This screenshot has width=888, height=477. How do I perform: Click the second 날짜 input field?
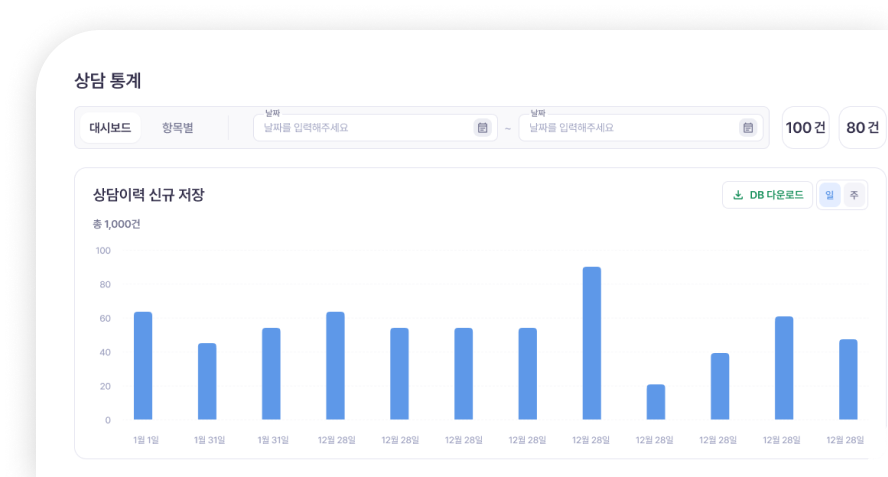pyautogui.click(x=630, y=128)
